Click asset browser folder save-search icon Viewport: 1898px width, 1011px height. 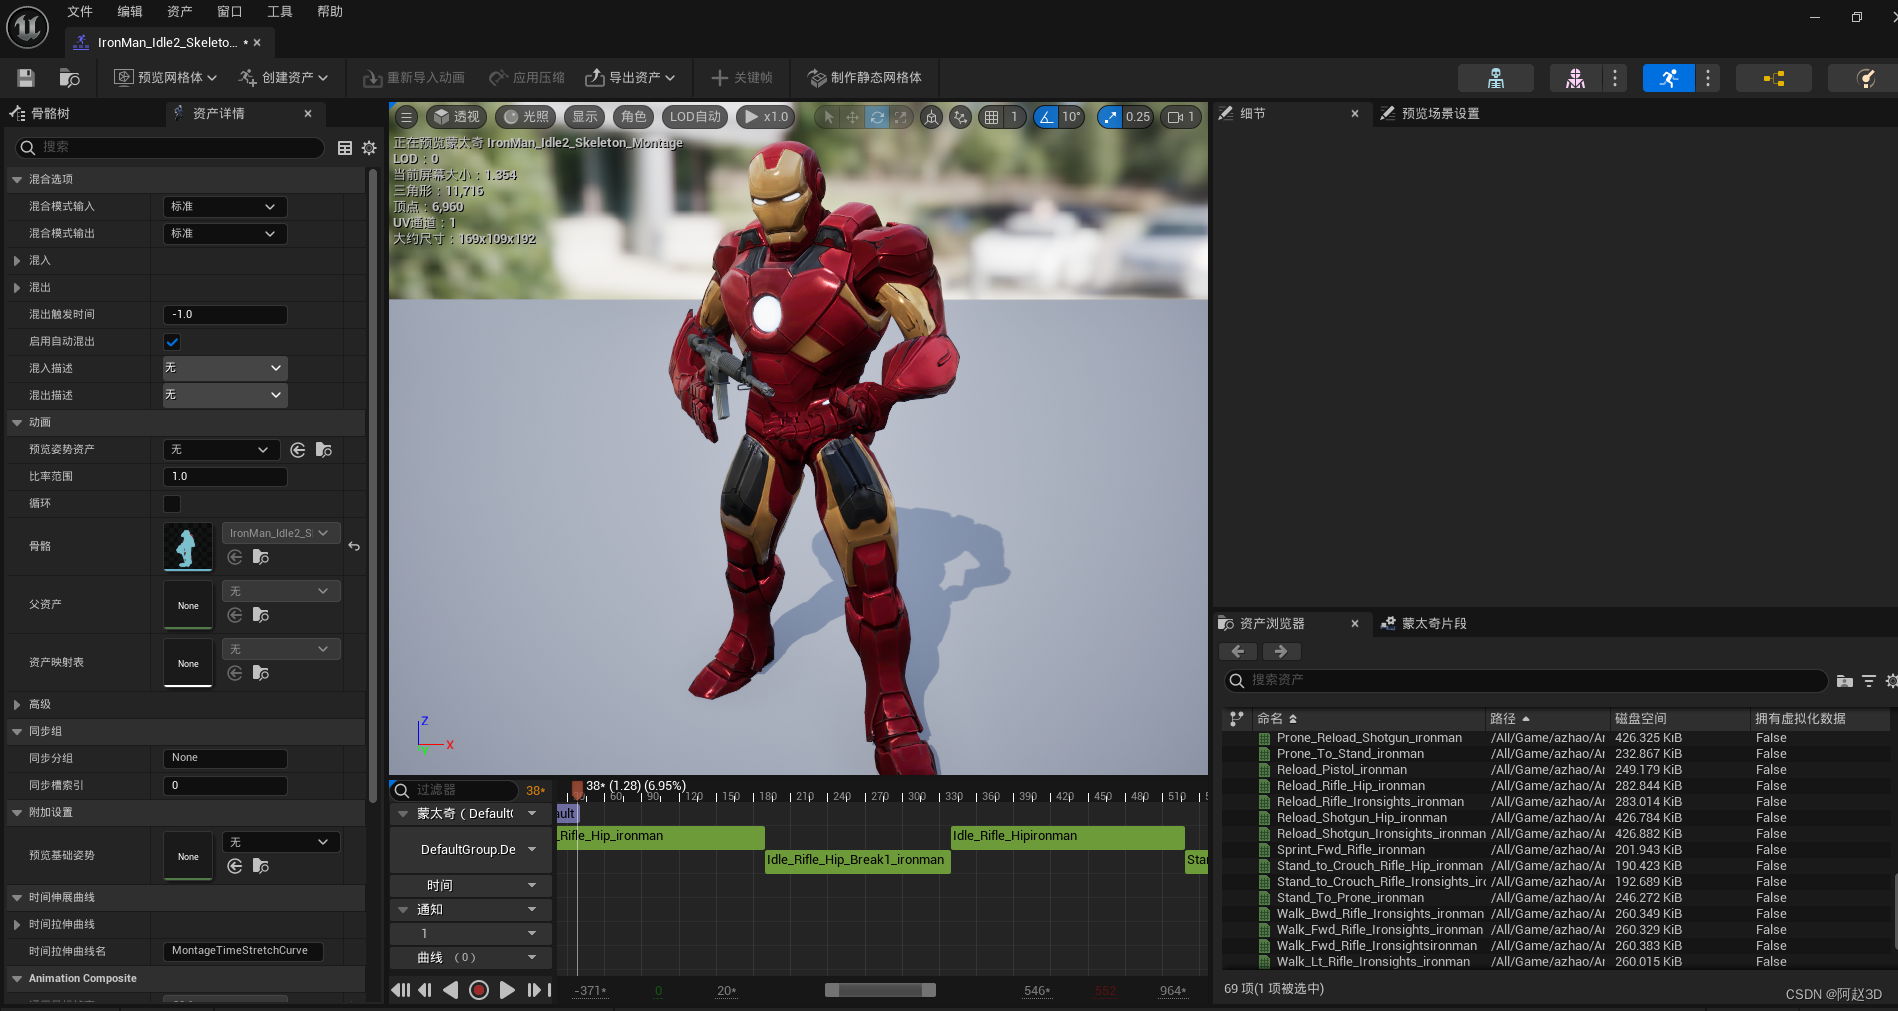1845,681
